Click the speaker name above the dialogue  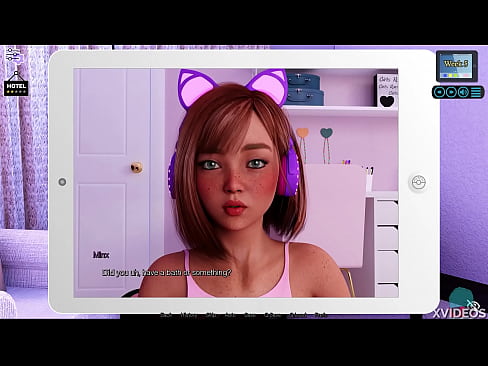pos(101,255)
